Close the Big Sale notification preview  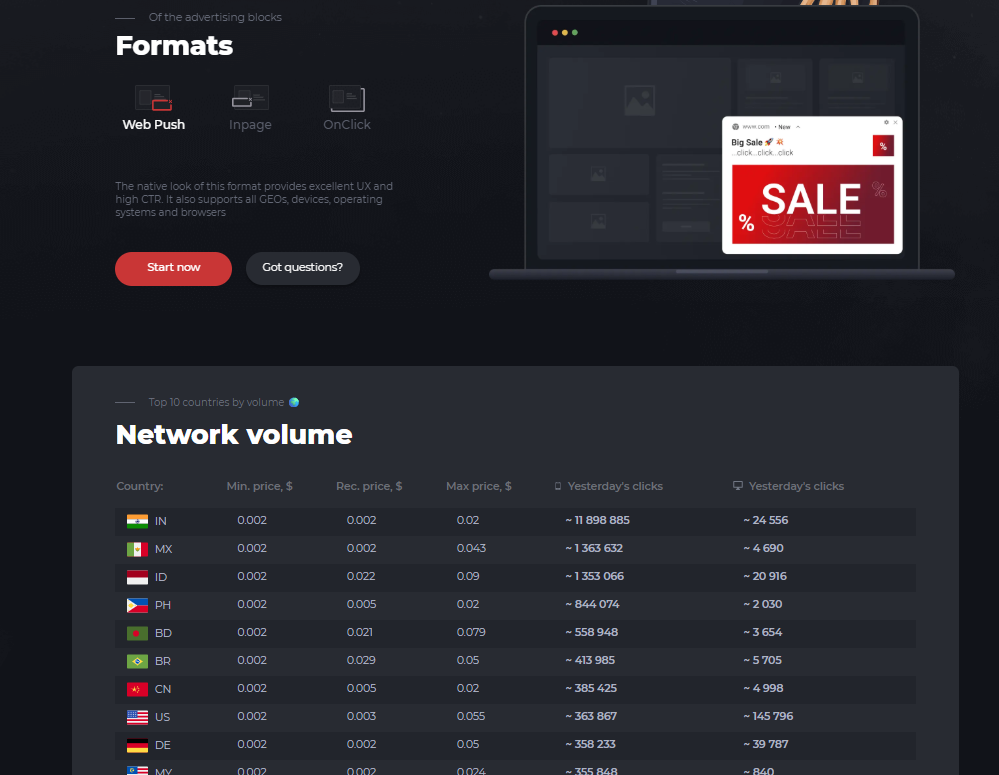pos(896,122)
